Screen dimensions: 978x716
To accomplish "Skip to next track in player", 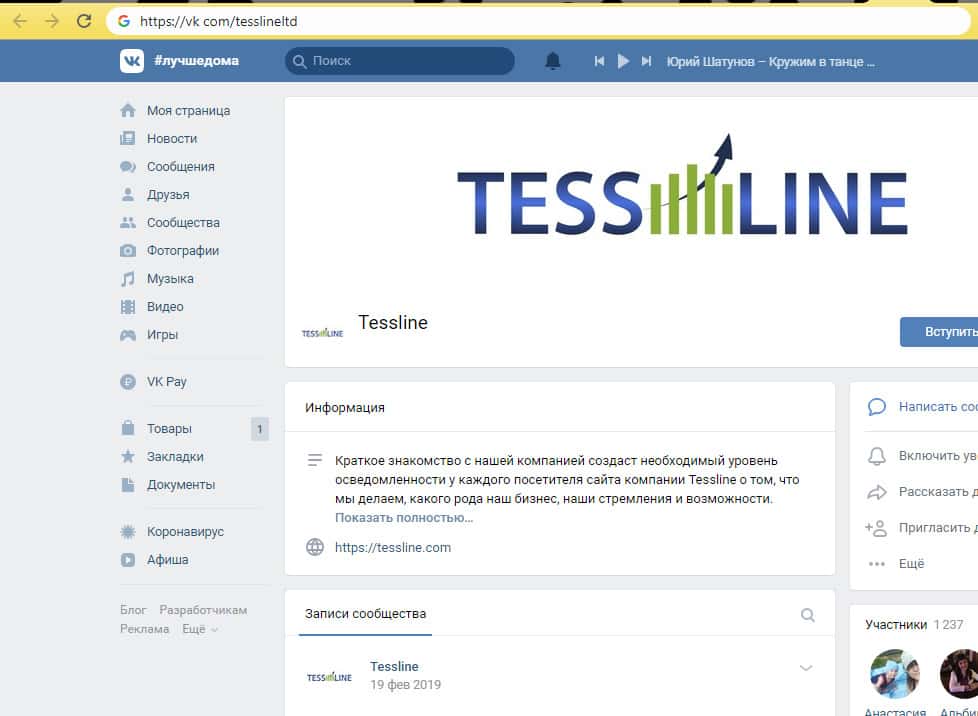I will point(647,61).
